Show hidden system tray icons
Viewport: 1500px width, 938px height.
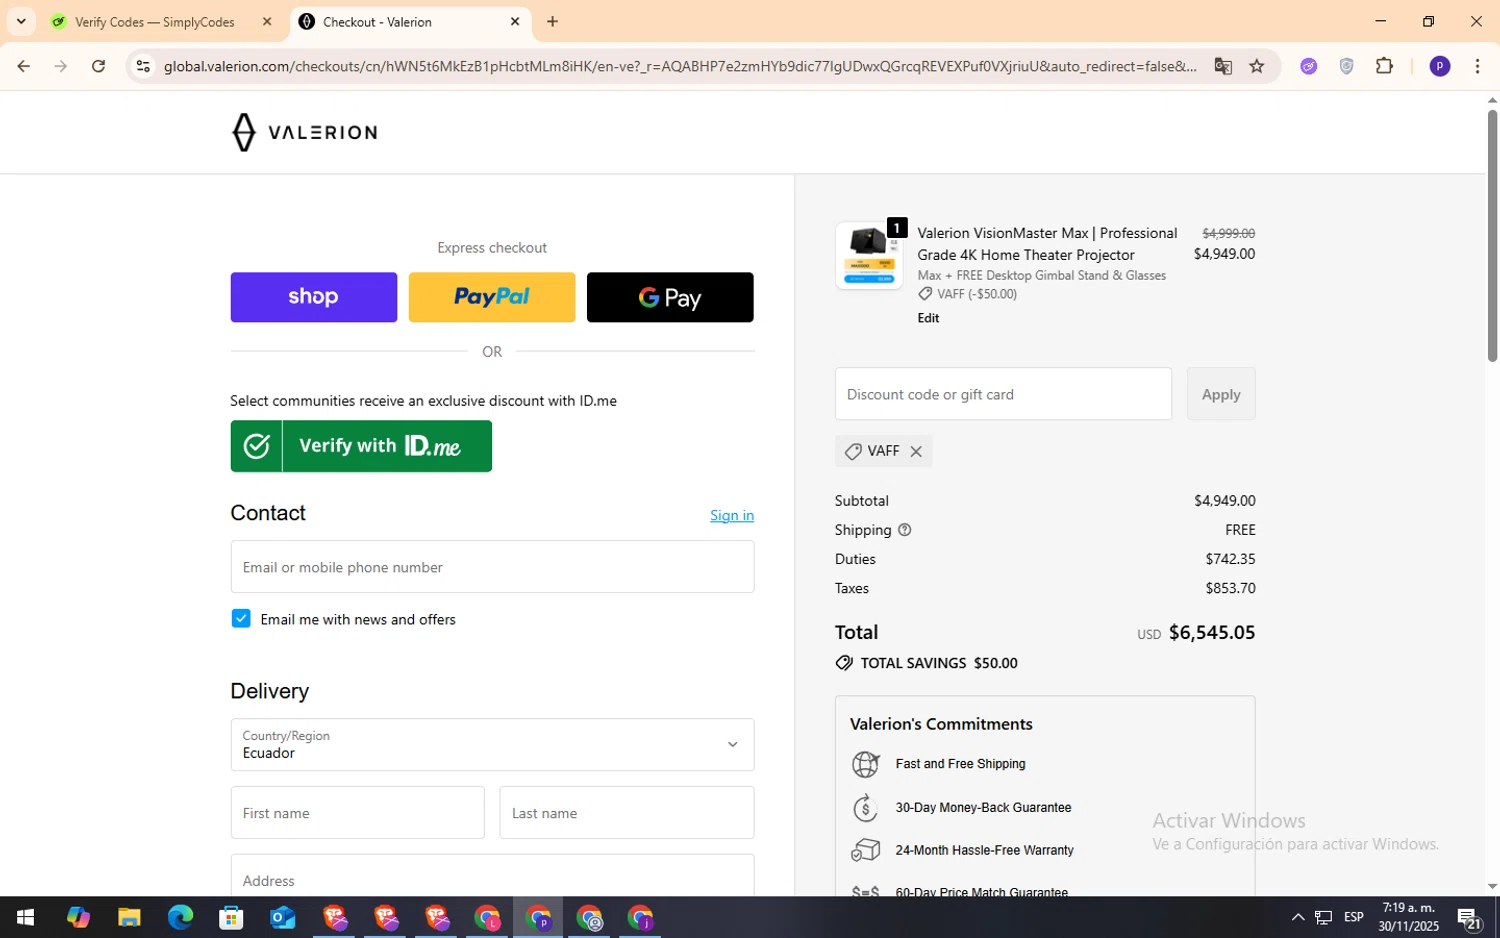[x=1297, y=917]
